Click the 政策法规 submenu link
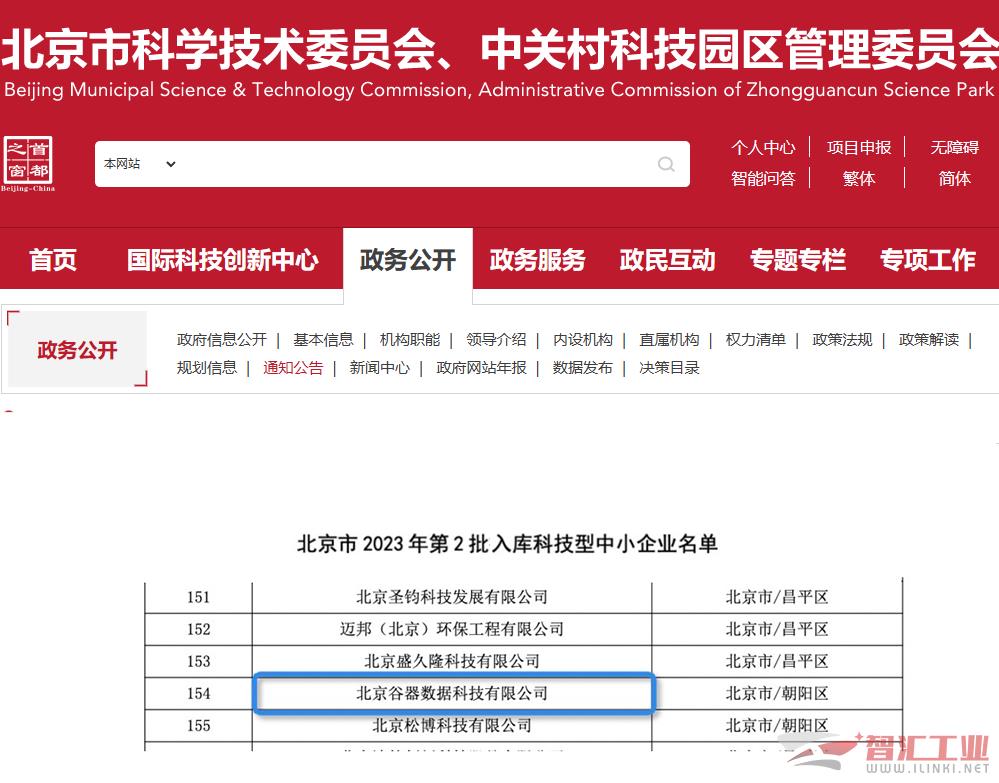 (x=842, y=339)
